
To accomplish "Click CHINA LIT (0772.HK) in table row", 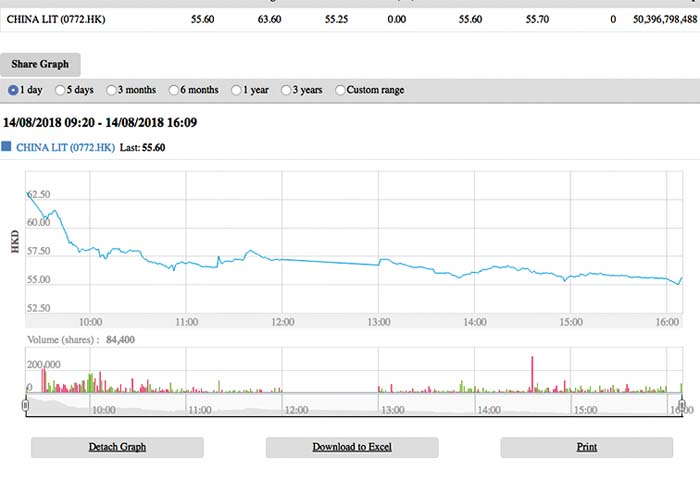I will tap(56, 19).
